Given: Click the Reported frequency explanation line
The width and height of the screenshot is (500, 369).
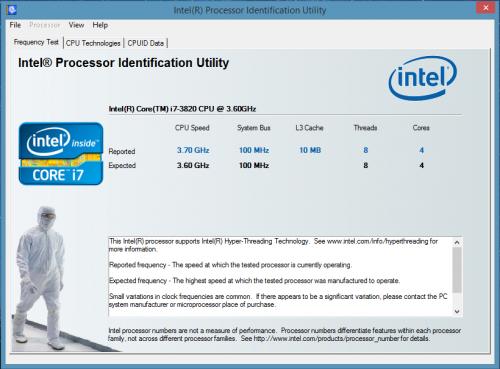Looking at the screenshot, I should pos(230,265).
